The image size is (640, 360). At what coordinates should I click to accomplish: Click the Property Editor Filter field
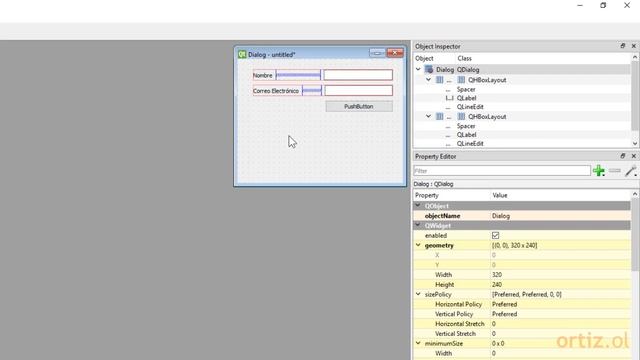click(x=502, y=171)
